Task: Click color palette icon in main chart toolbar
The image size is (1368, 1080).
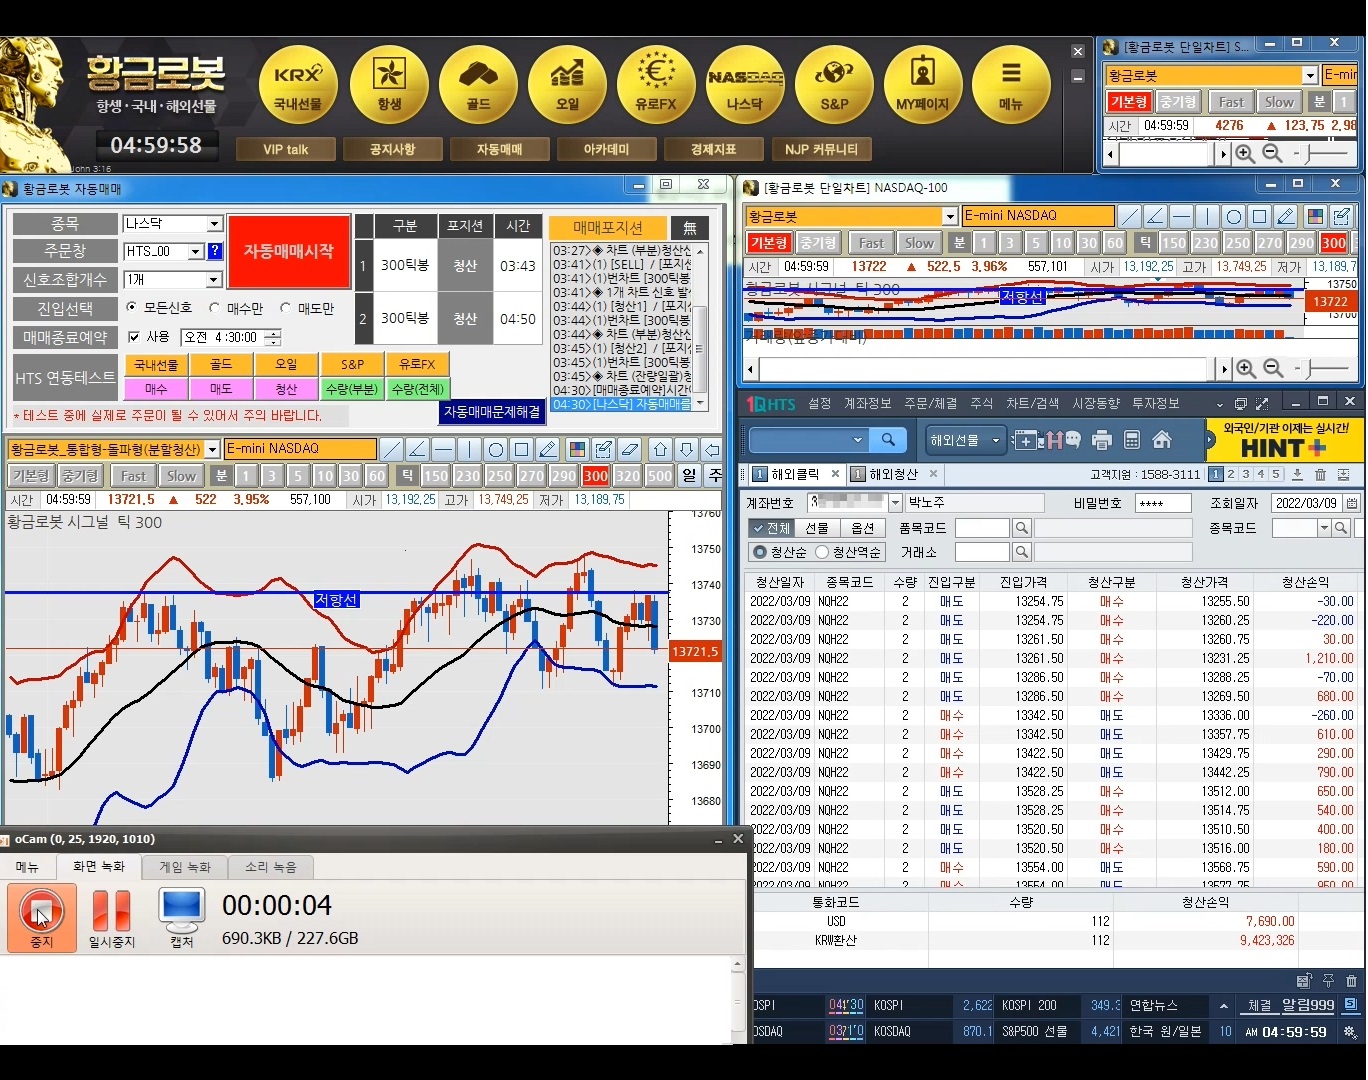Action: point(577,449)
